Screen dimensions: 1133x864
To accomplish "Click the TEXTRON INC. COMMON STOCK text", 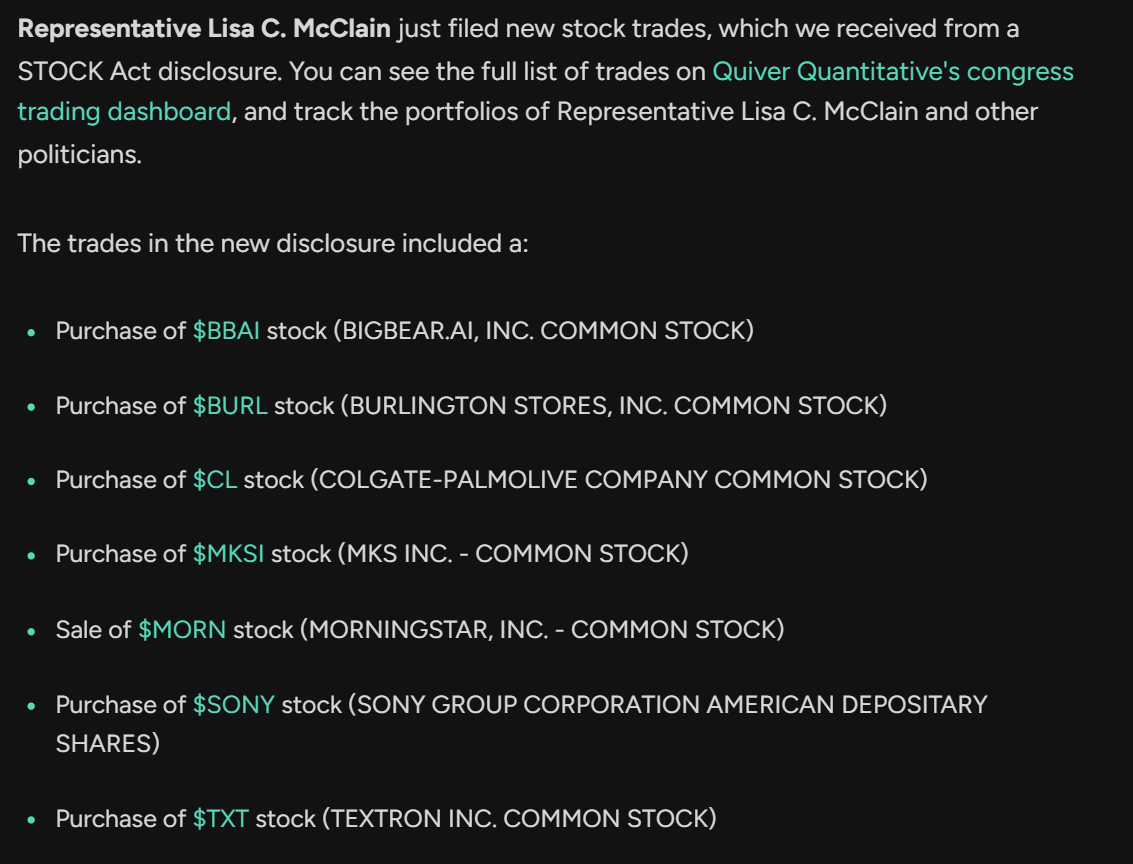I will pos(519,819).
